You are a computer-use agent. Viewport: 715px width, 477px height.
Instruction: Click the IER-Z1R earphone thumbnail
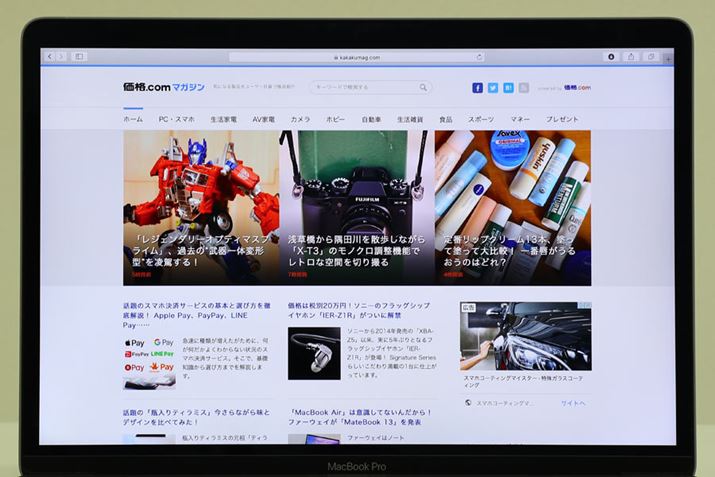click(314, 353)
